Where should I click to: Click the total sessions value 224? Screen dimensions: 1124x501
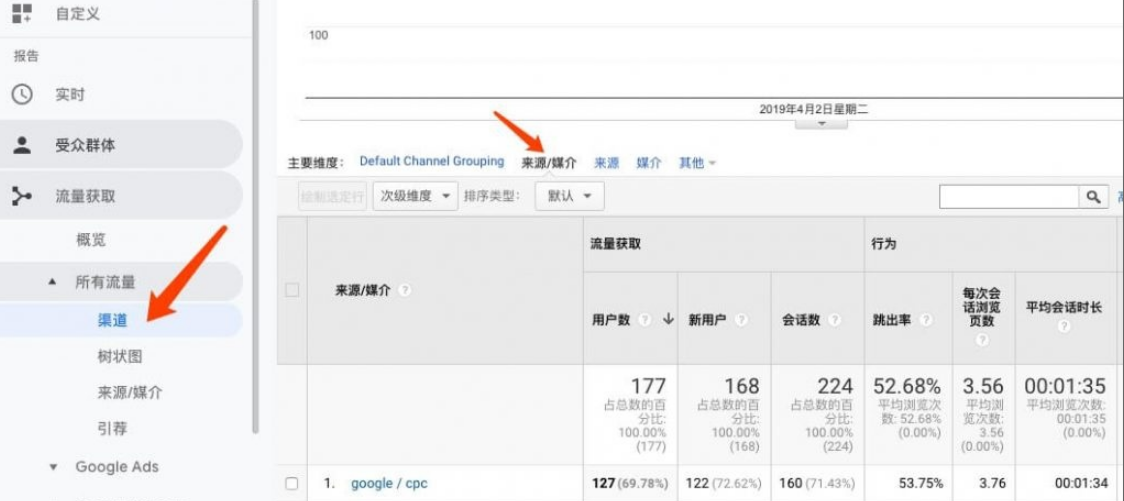coord(834,386)
